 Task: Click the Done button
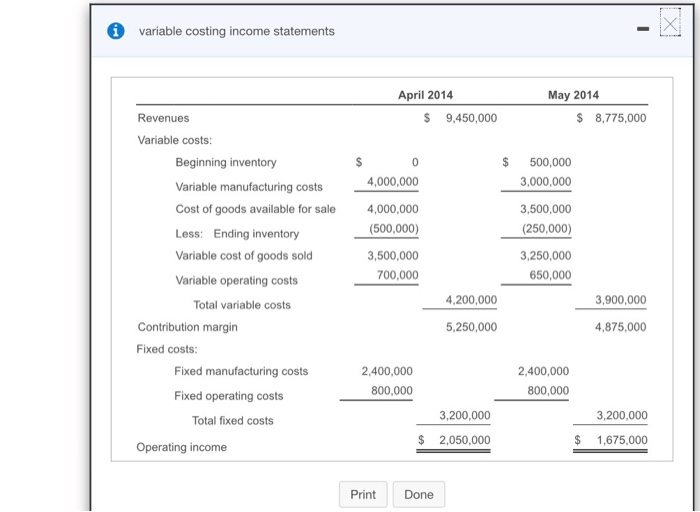419,494
